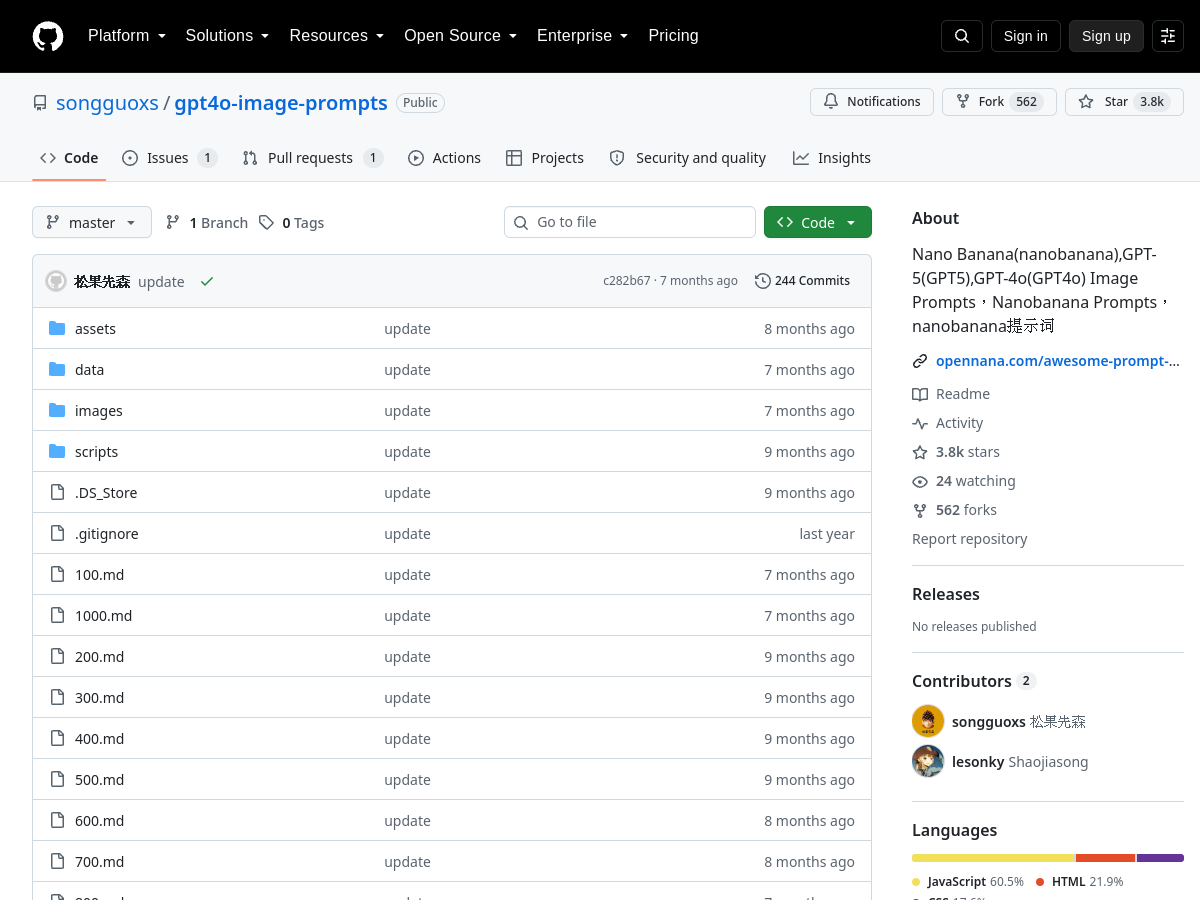
Task: Open the 300.md file
Action: (x=99, y=698)
